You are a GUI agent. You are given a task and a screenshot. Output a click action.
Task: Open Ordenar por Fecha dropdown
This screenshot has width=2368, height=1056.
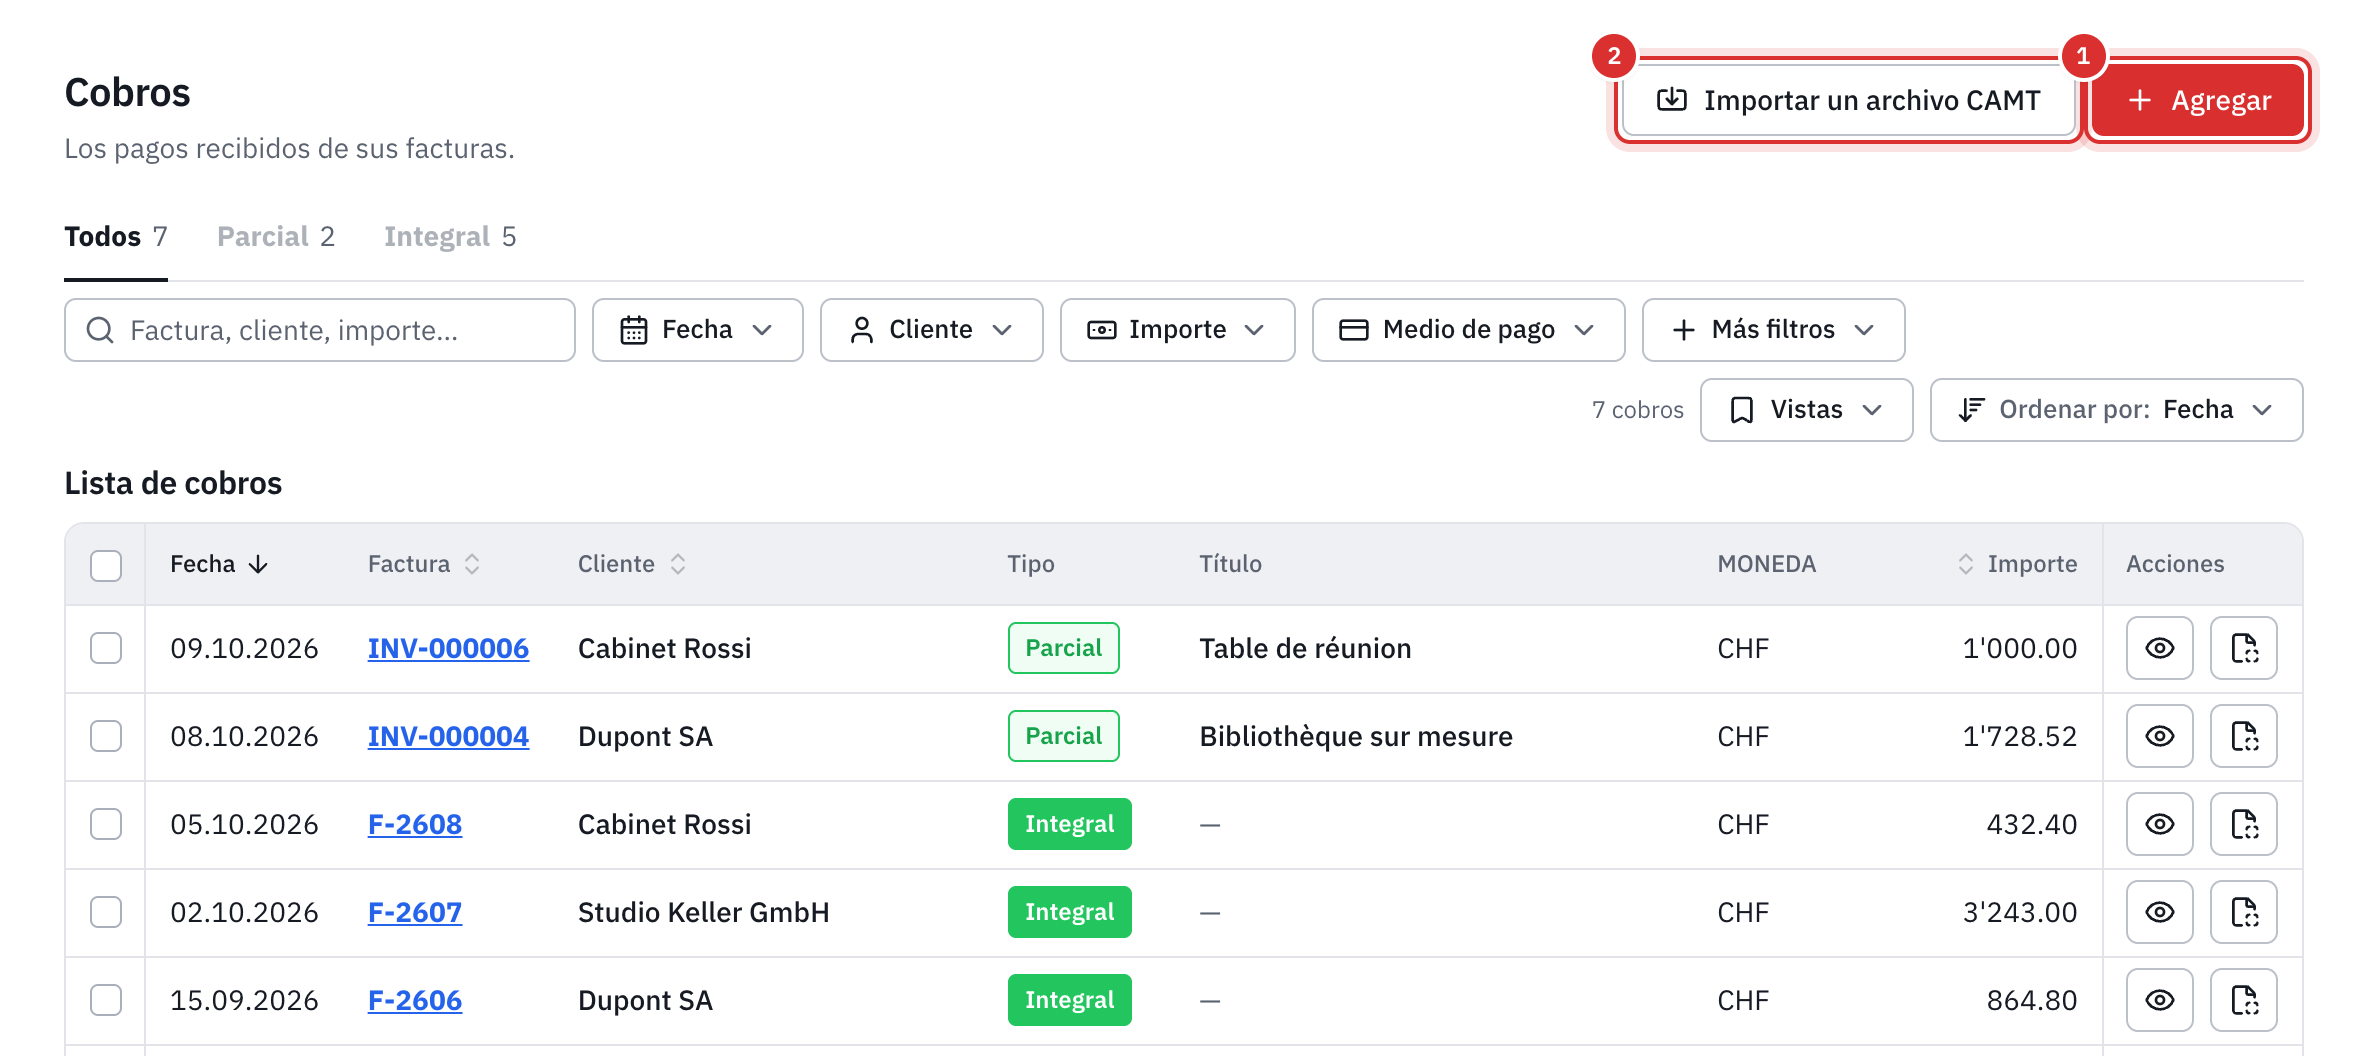click(x=2116, y=410)
